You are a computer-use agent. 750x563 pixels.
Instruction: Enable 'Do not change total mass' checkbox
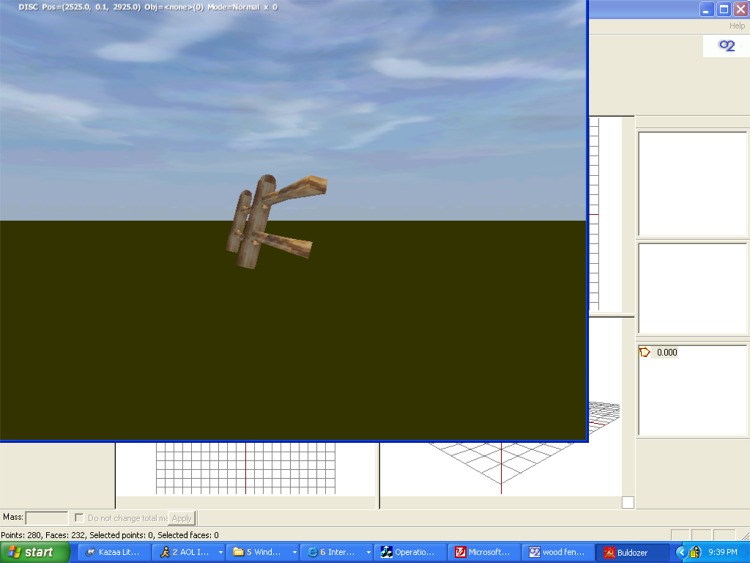click(80, 518)
